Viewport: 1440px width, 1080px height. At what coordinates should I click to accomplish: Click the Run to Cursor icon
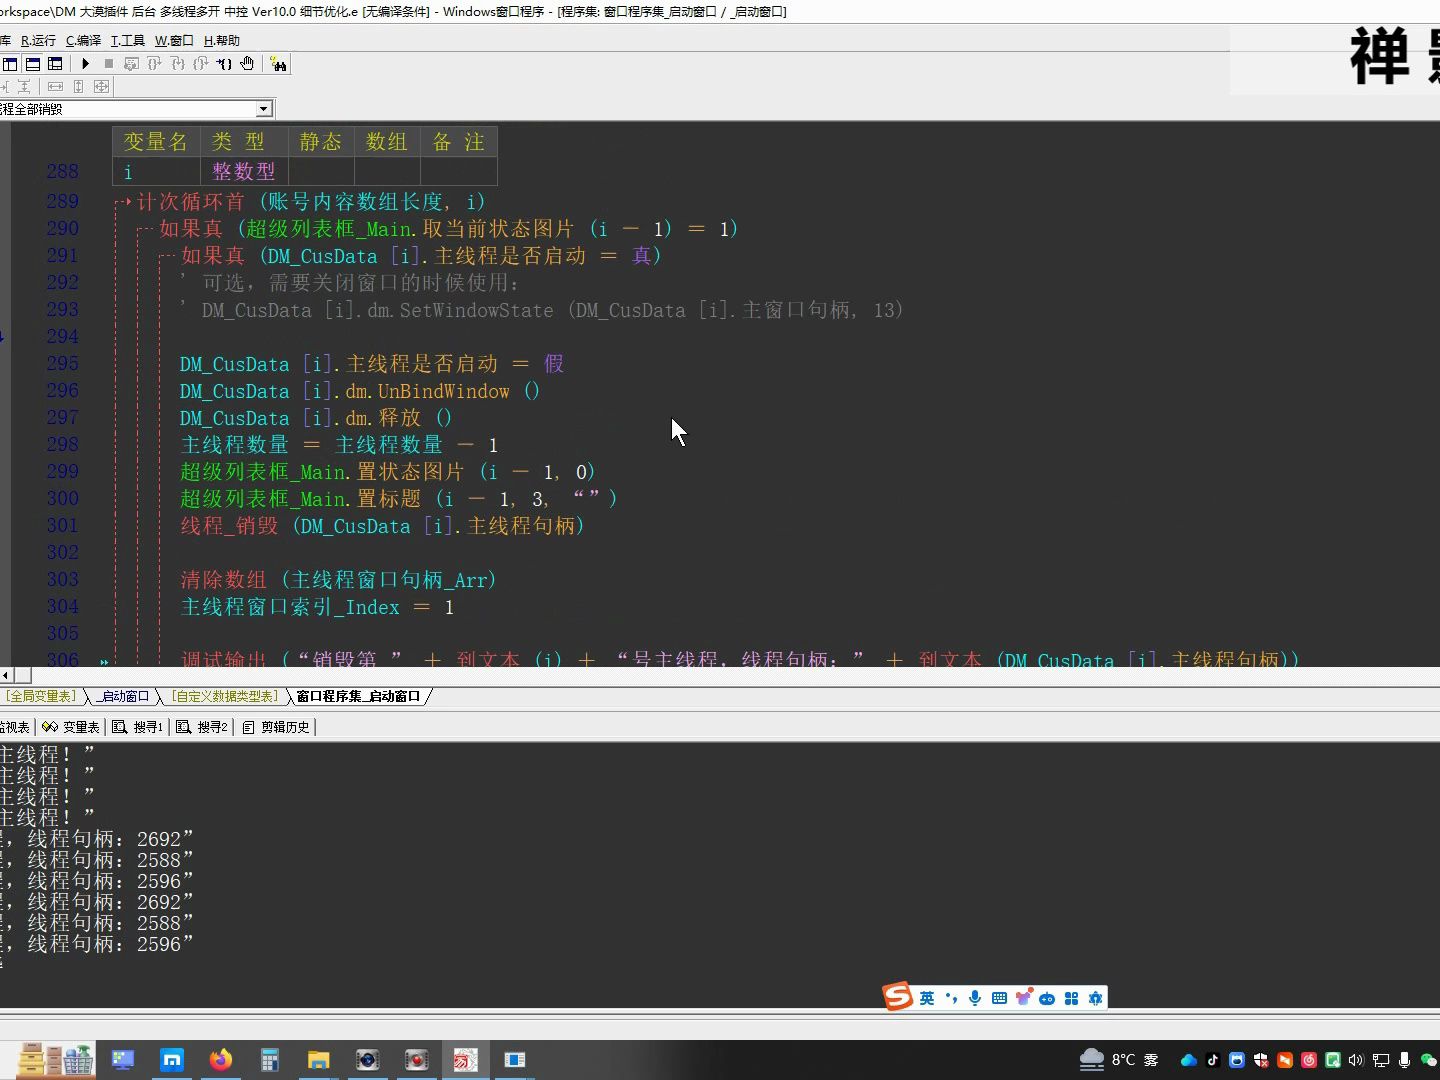(x=224, y=63)
